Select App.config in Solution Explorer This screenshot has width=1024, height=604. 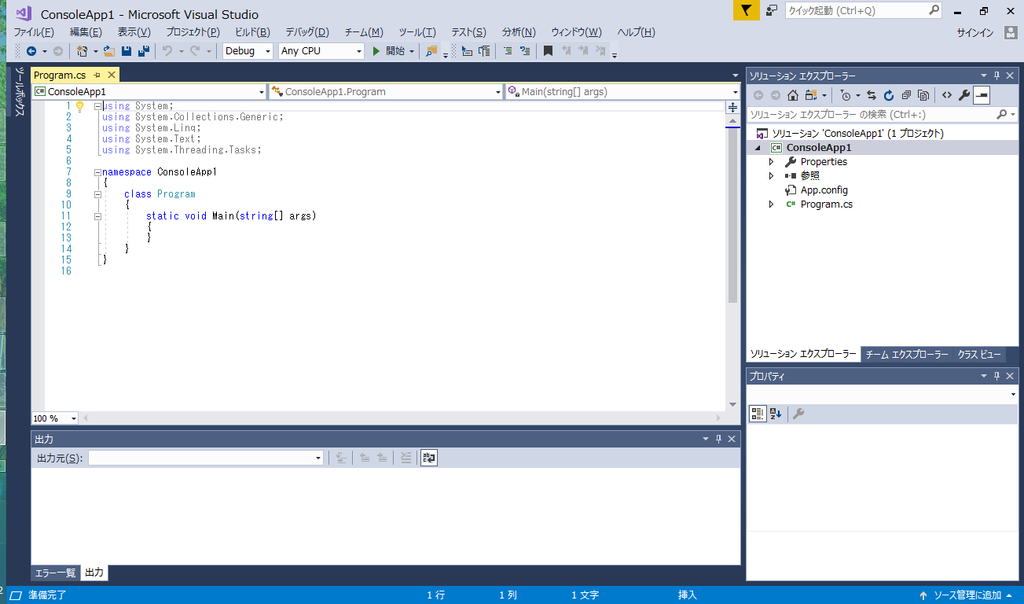[824, 190]
